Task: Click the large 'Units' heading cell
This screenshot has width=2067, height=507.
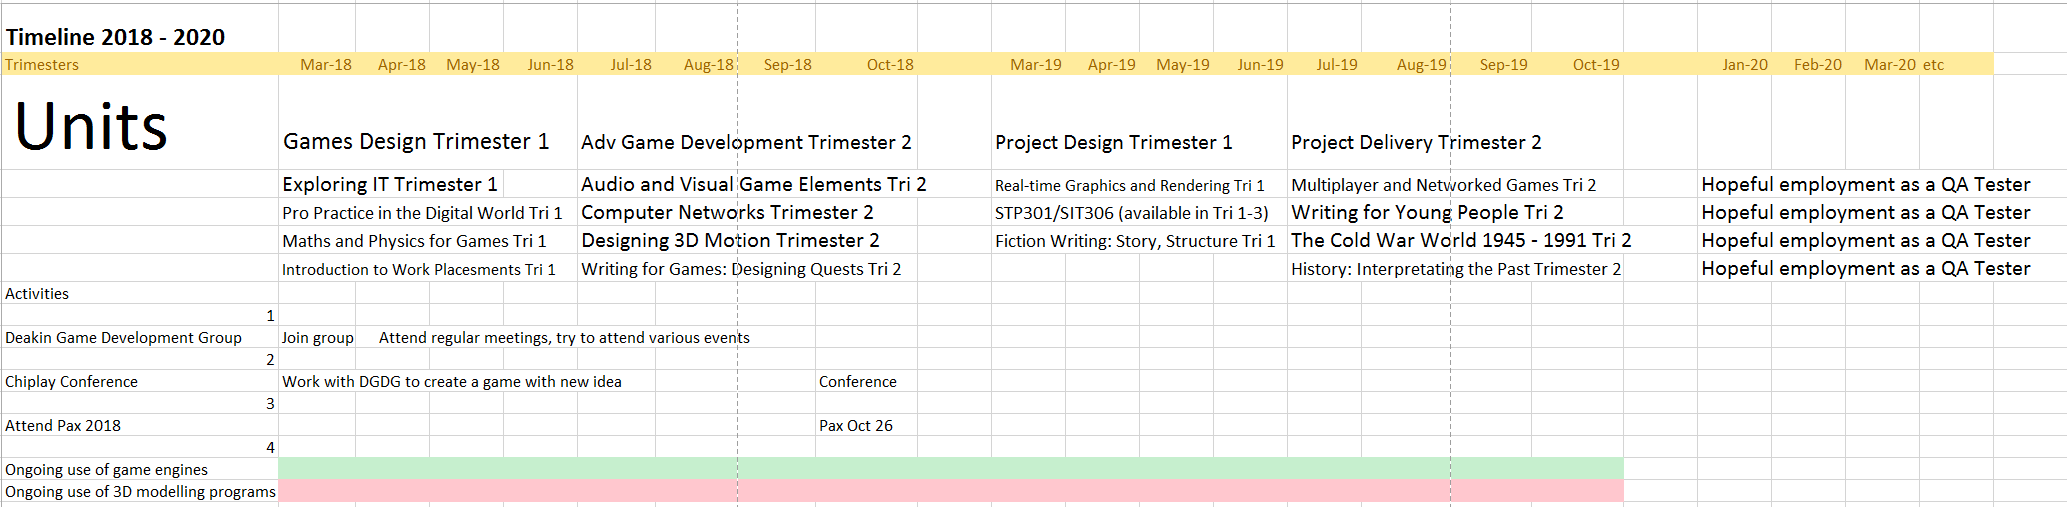Action: (91, 127)
